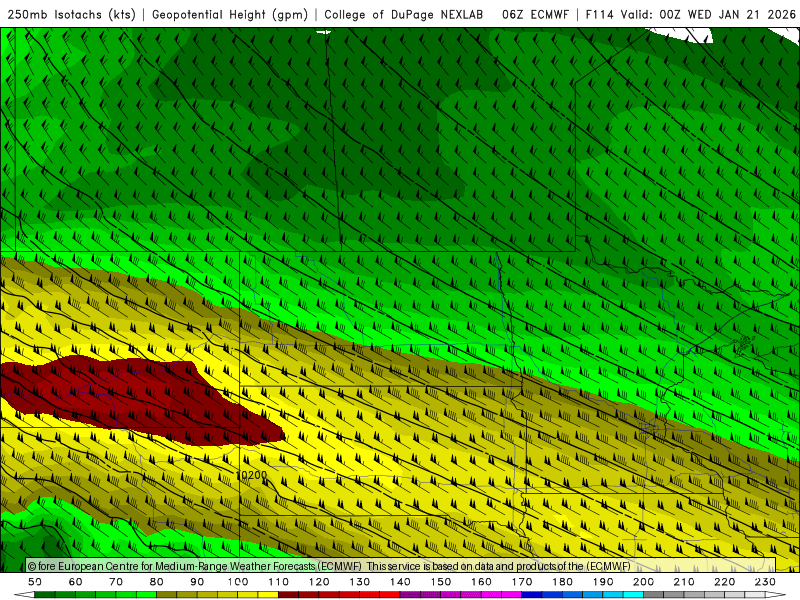Click the color bar label '110'
The height and width of the screenshot is (600, 800).
click(279, 582)
